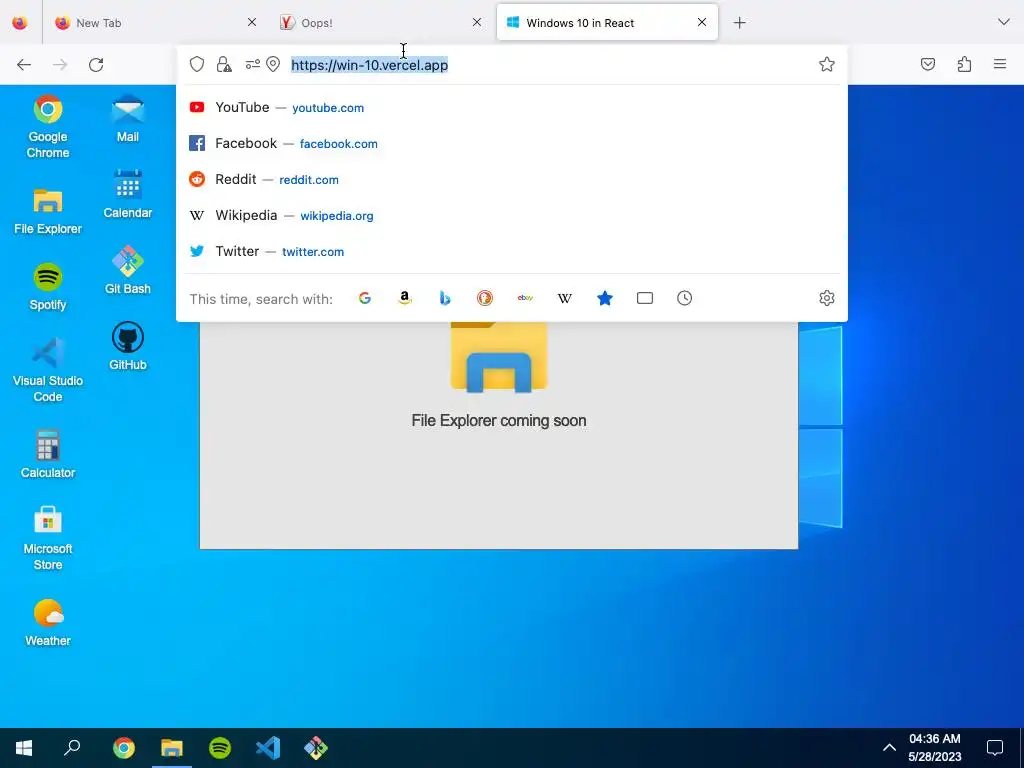Image resolution: width=1024 pixels, height=768 pixels.
Task: Search this time with Amazon
Action: pos(405,298)
